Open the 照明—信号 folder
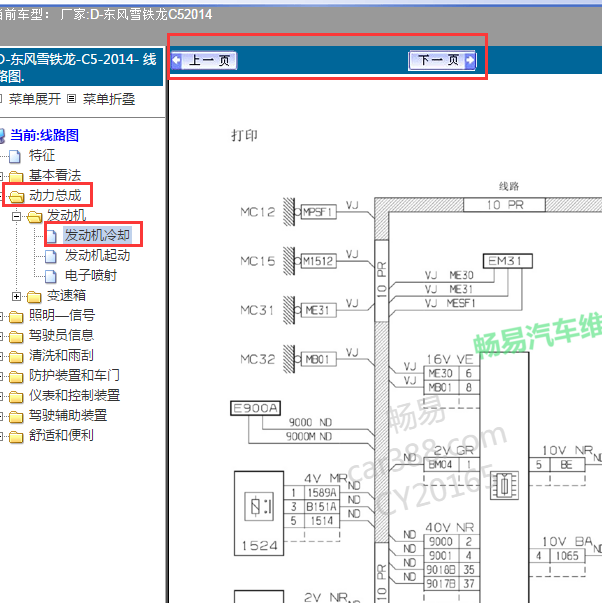 point(62,315)
